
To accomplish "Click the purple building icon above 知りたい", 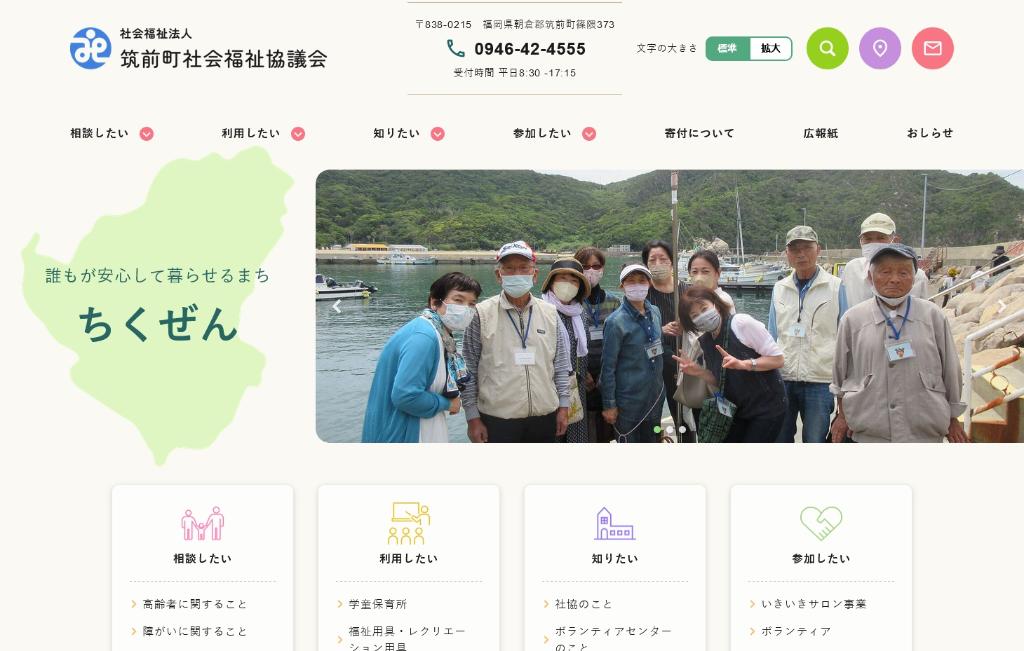I will (615, 523).
